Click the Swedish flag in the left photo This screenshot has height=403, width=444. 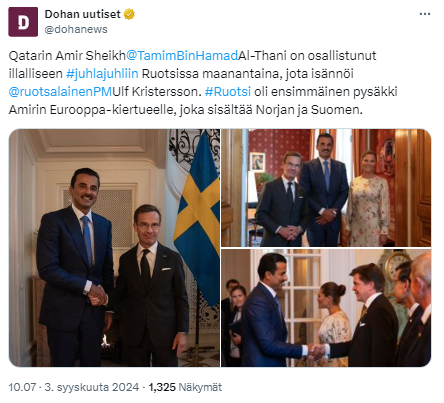tap(198, 218)
